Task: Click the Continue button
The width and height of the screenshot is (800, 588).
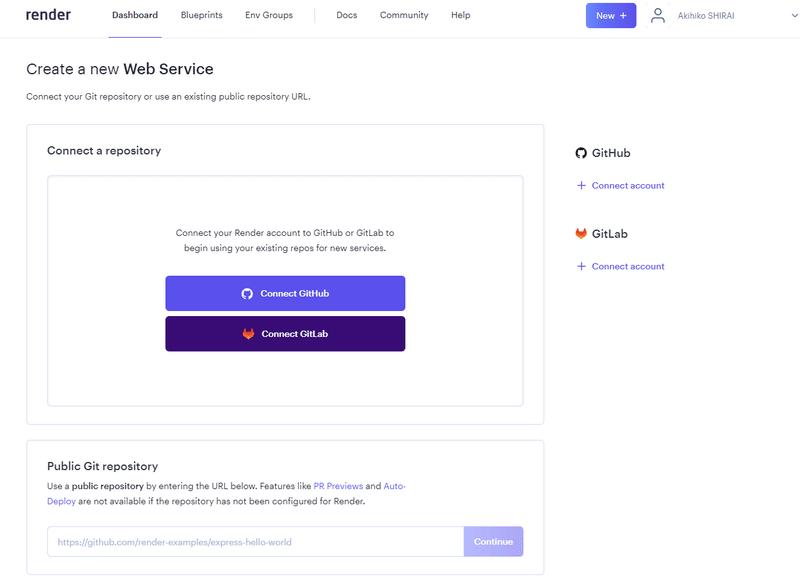Action: click(x=493, y=542)
